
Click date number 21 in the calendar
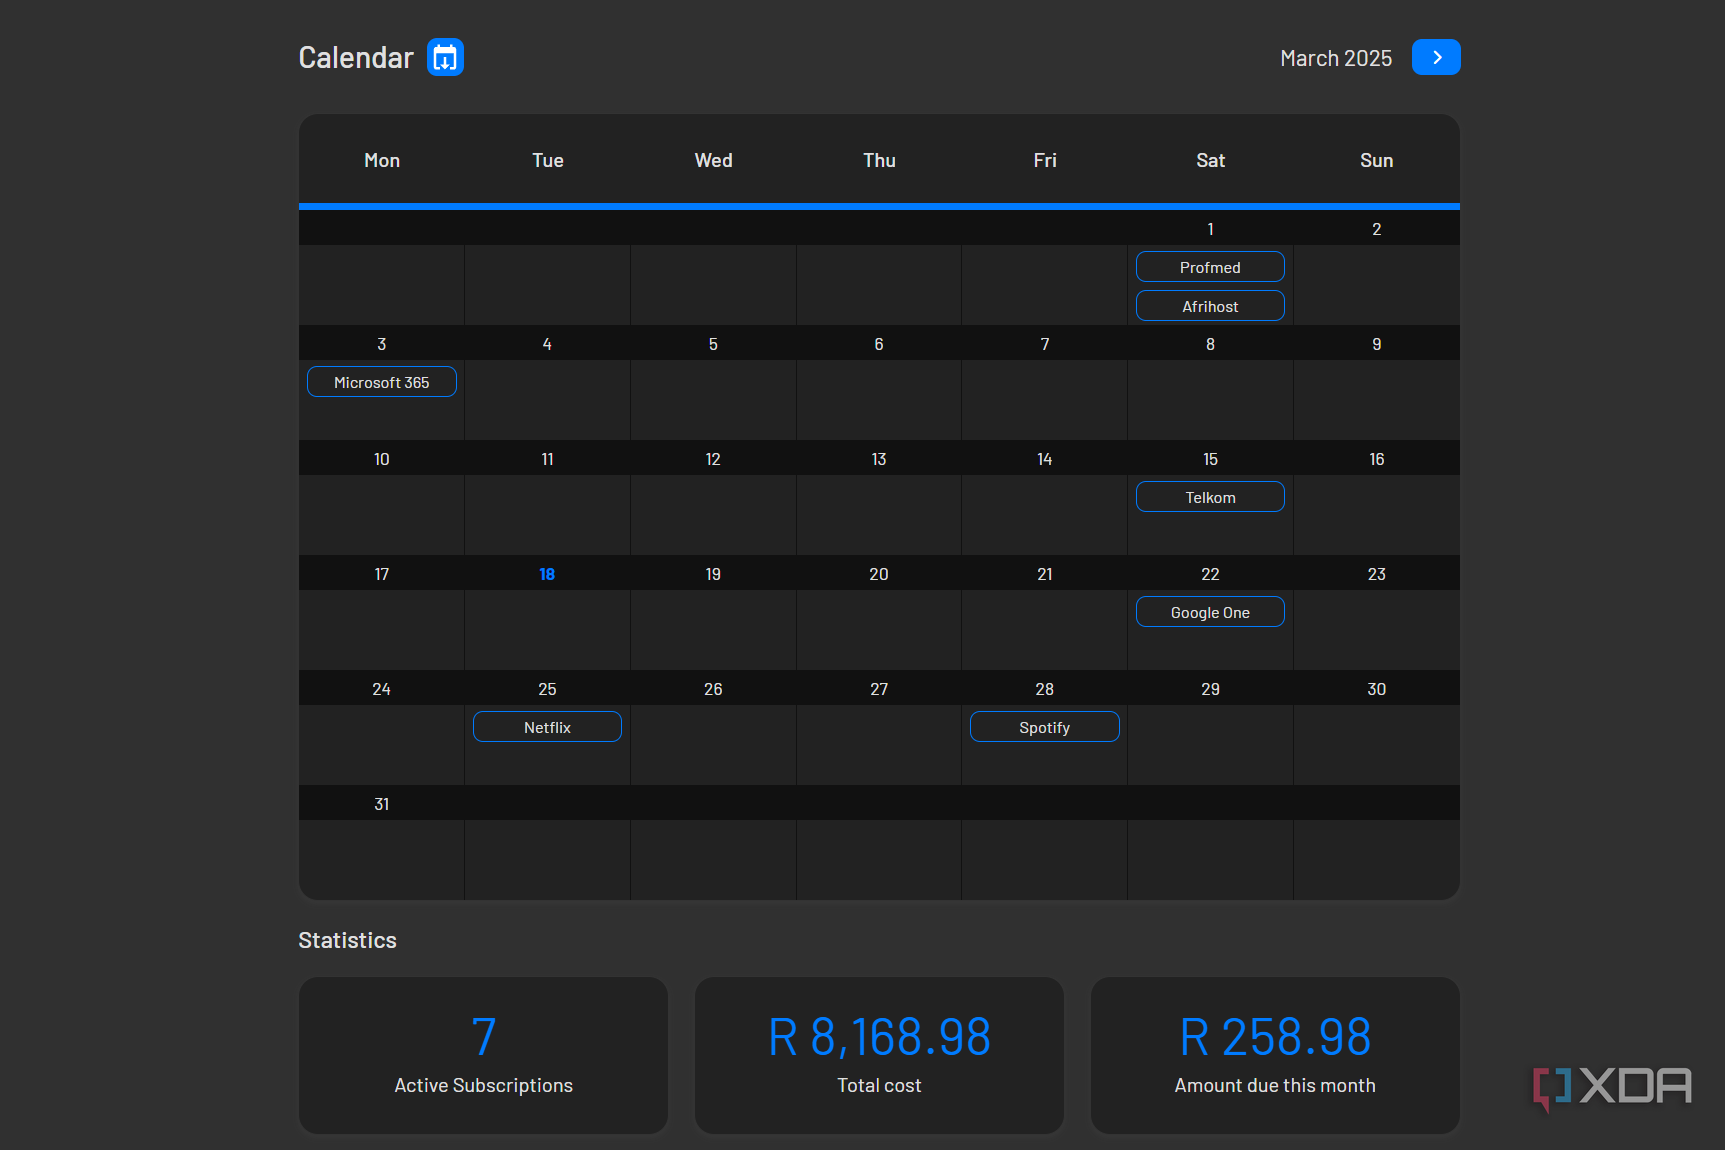tap(1045, 574)
